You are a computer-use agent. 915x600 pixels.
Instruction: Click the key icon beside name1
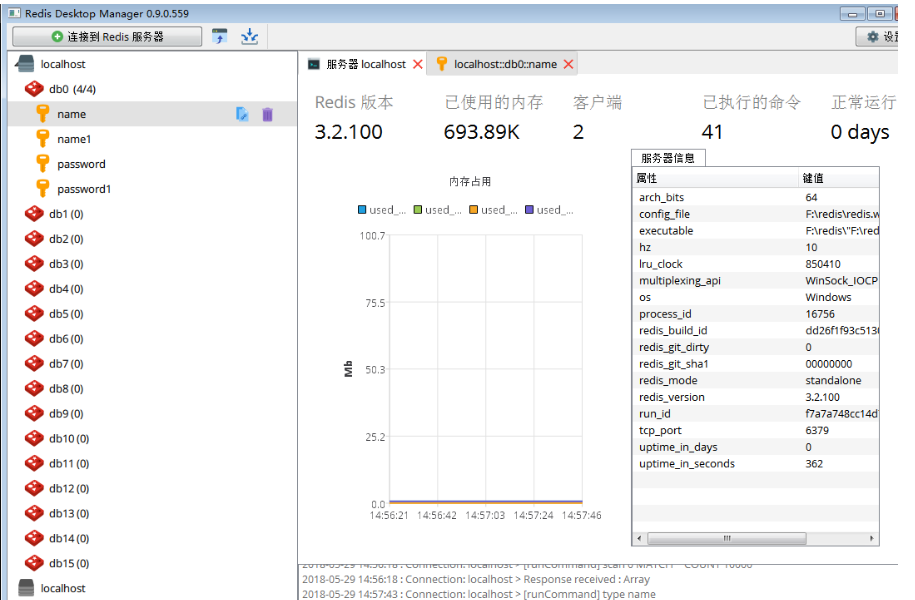click(x=43, y=139)
